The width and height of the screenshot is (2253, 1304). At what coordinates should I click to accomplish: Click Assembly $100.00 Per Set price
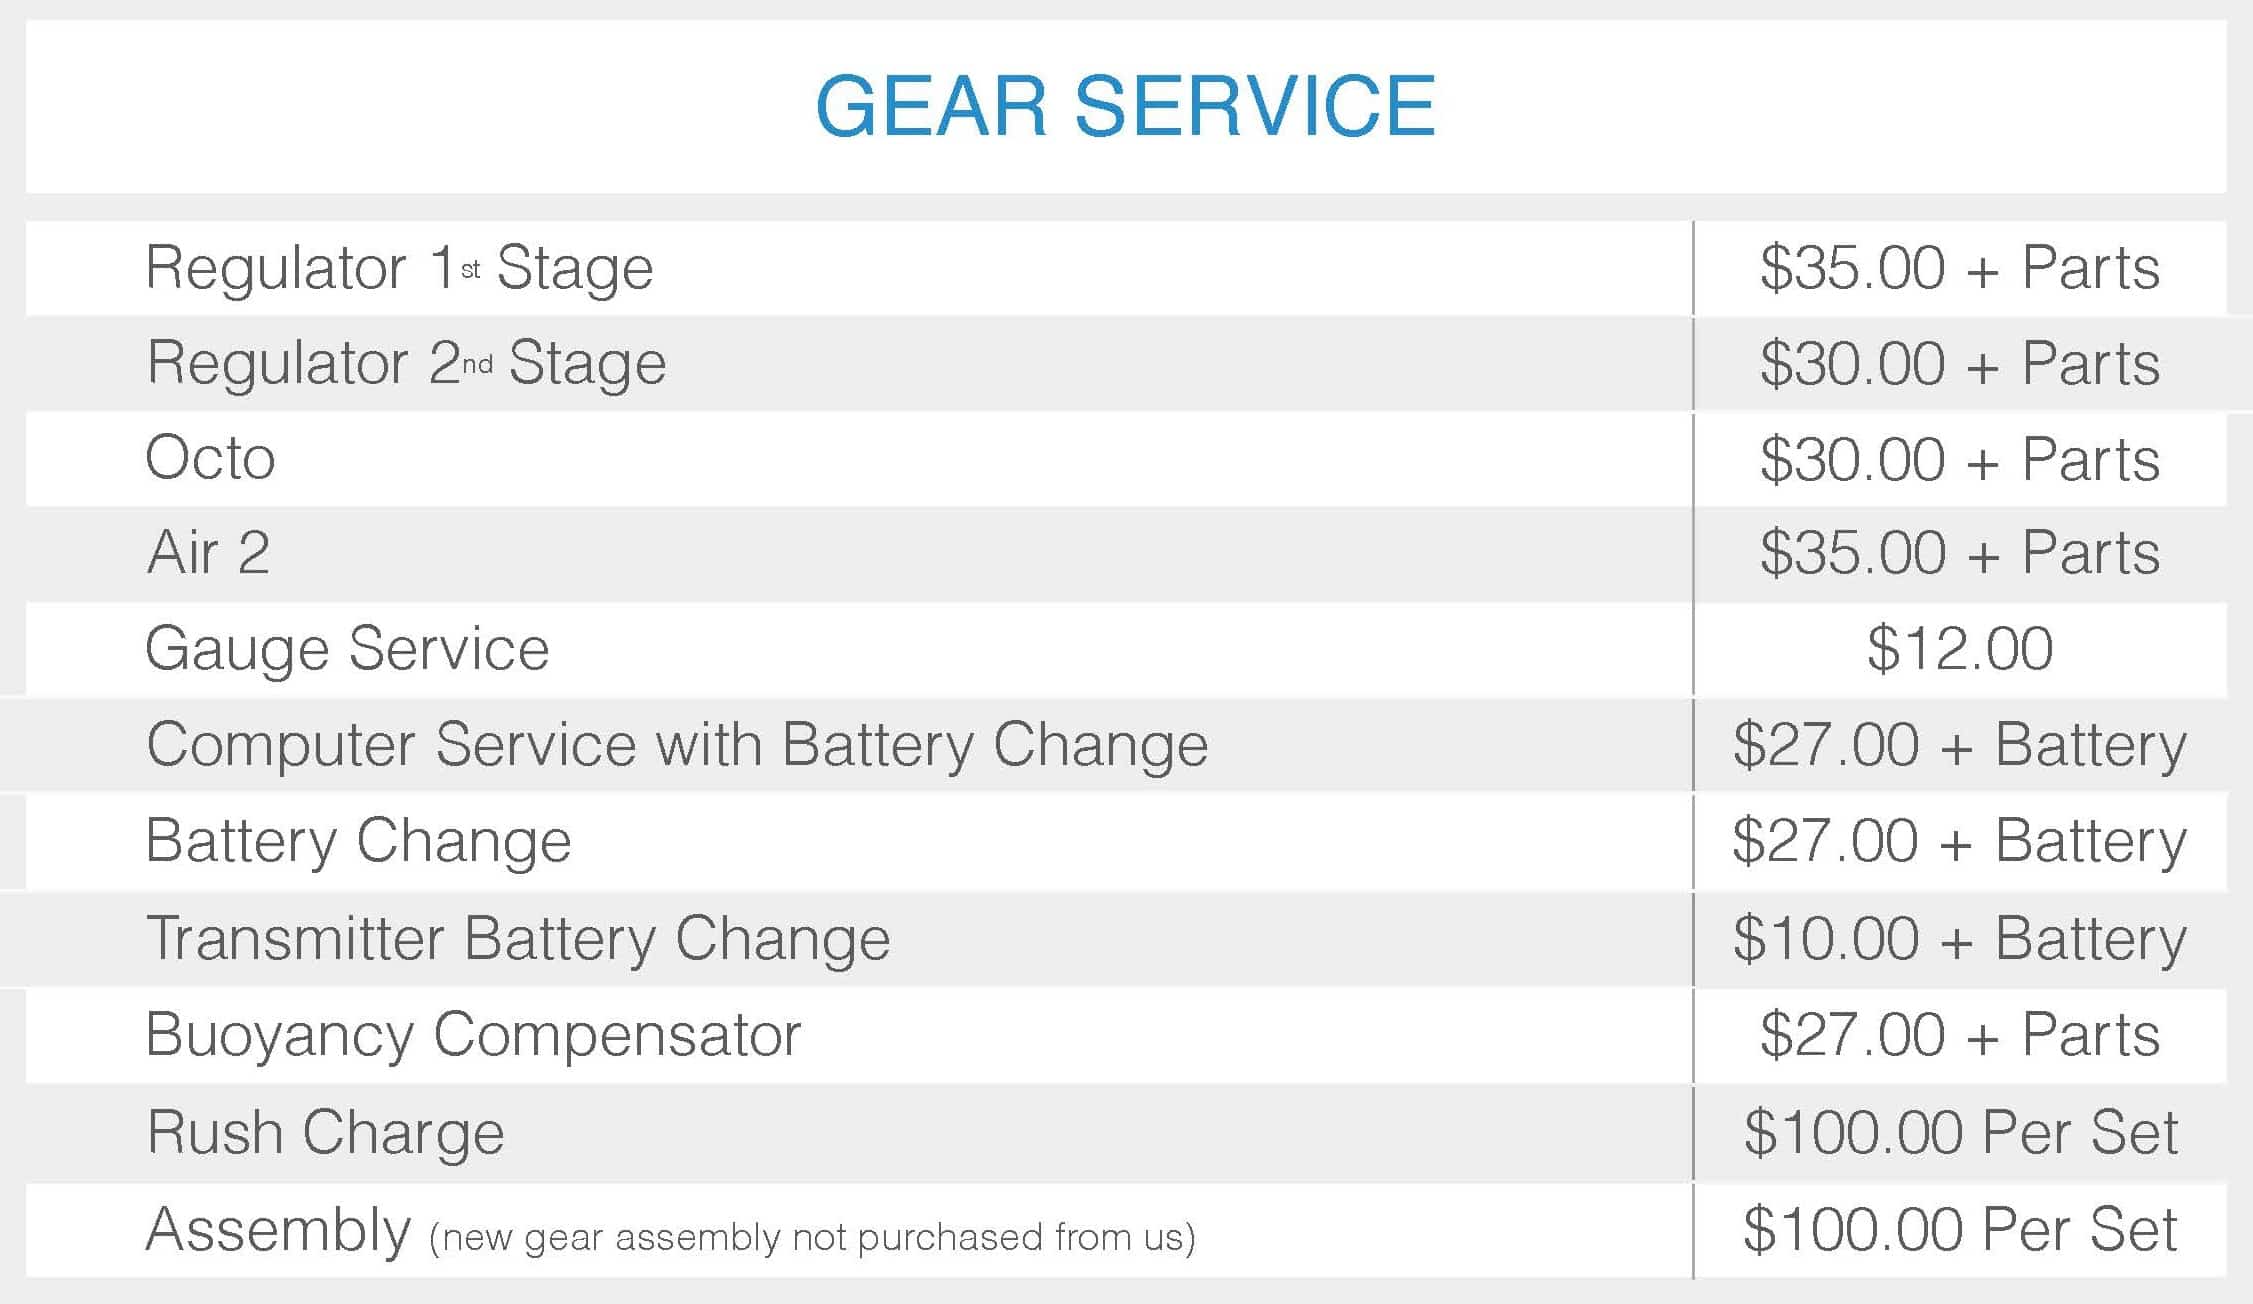pos(1960,1230)
